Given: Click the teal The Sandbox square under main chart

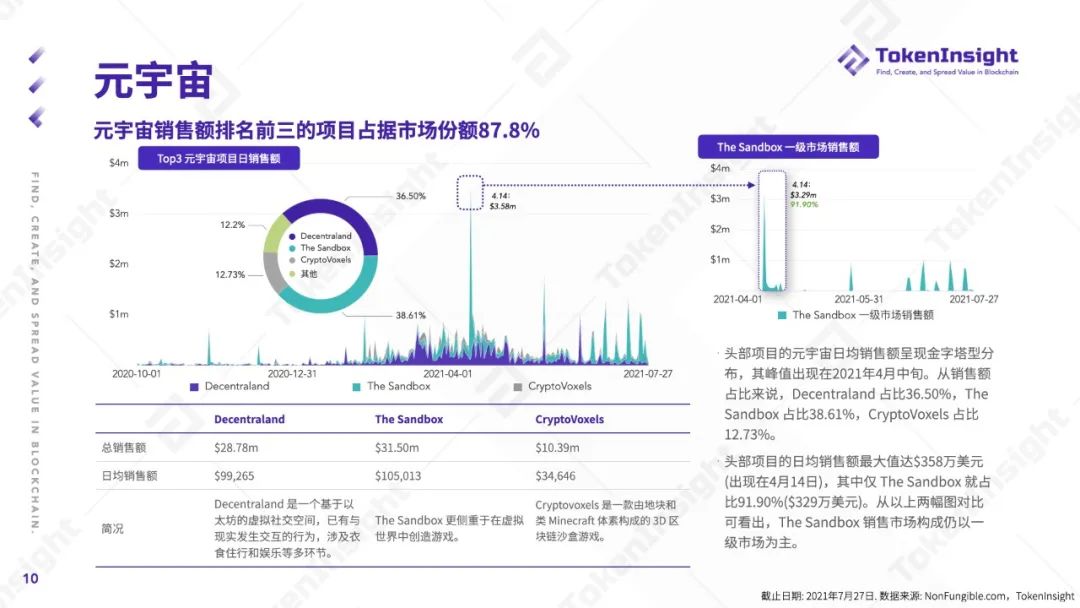Looking at the screenshot, I should [x=356, y=387].
